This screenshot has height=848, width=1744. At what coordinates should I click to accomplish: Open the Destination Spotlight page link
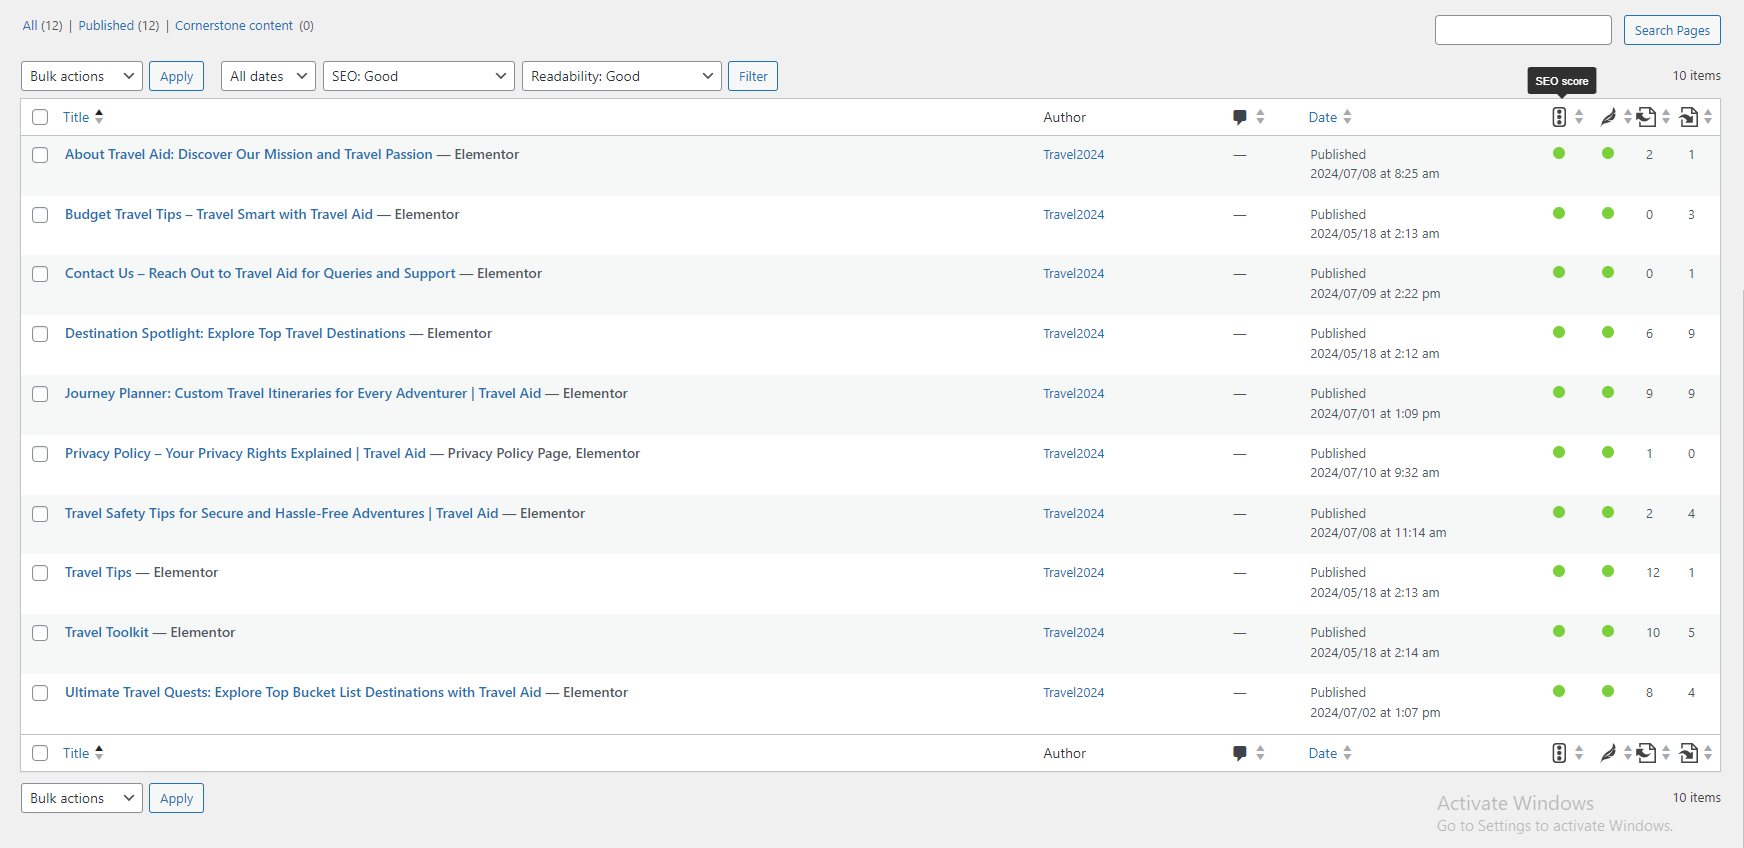pyautogui.click(x=235, y=334)
